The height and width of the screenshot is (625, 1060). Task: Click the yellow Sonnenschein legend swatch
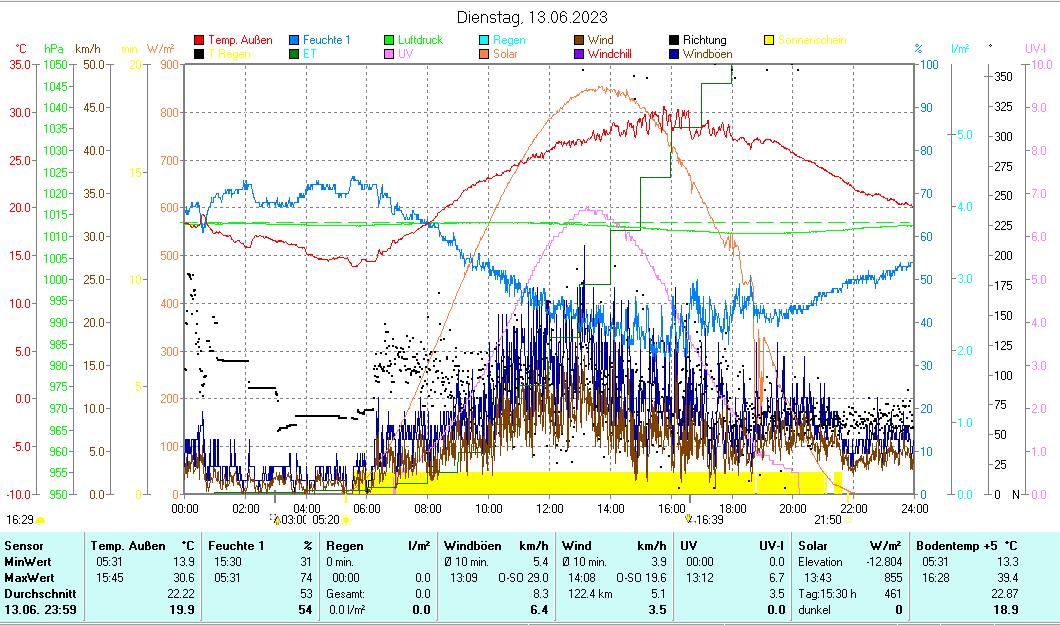pos(769,41)
